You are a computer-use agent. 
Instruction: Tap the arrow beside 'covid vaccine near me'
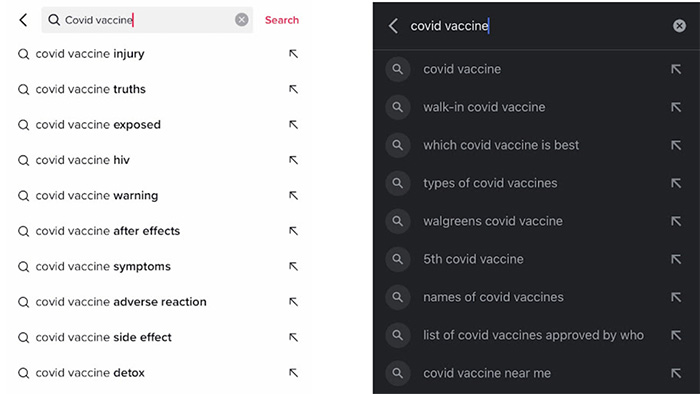tap(676, 373)
